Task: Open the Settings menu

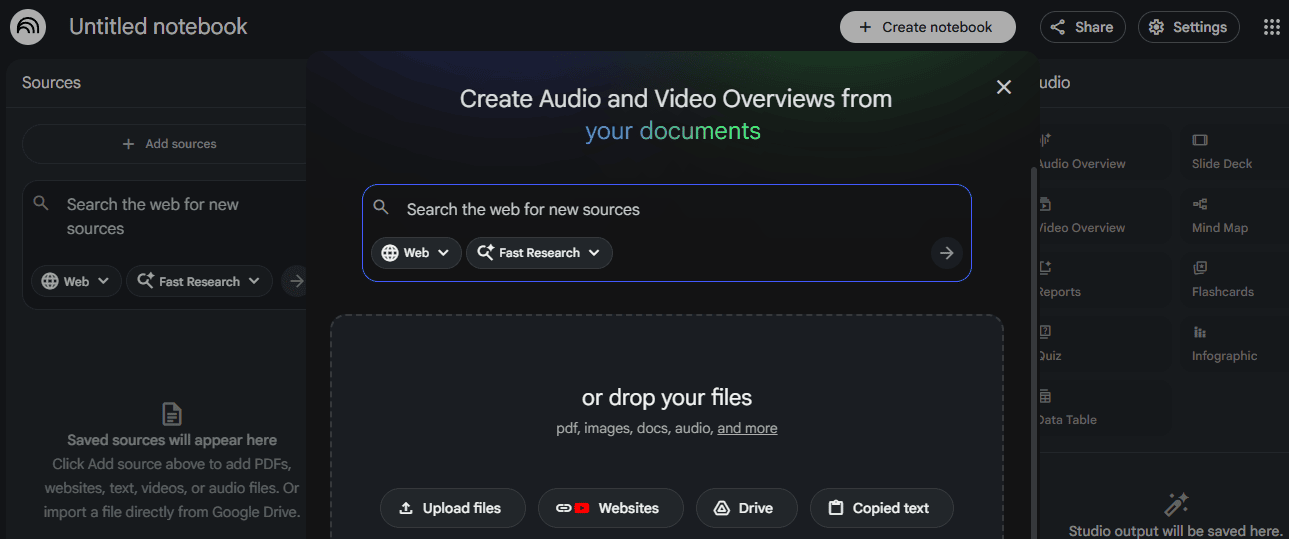Action: click(x=1188, y=27)
